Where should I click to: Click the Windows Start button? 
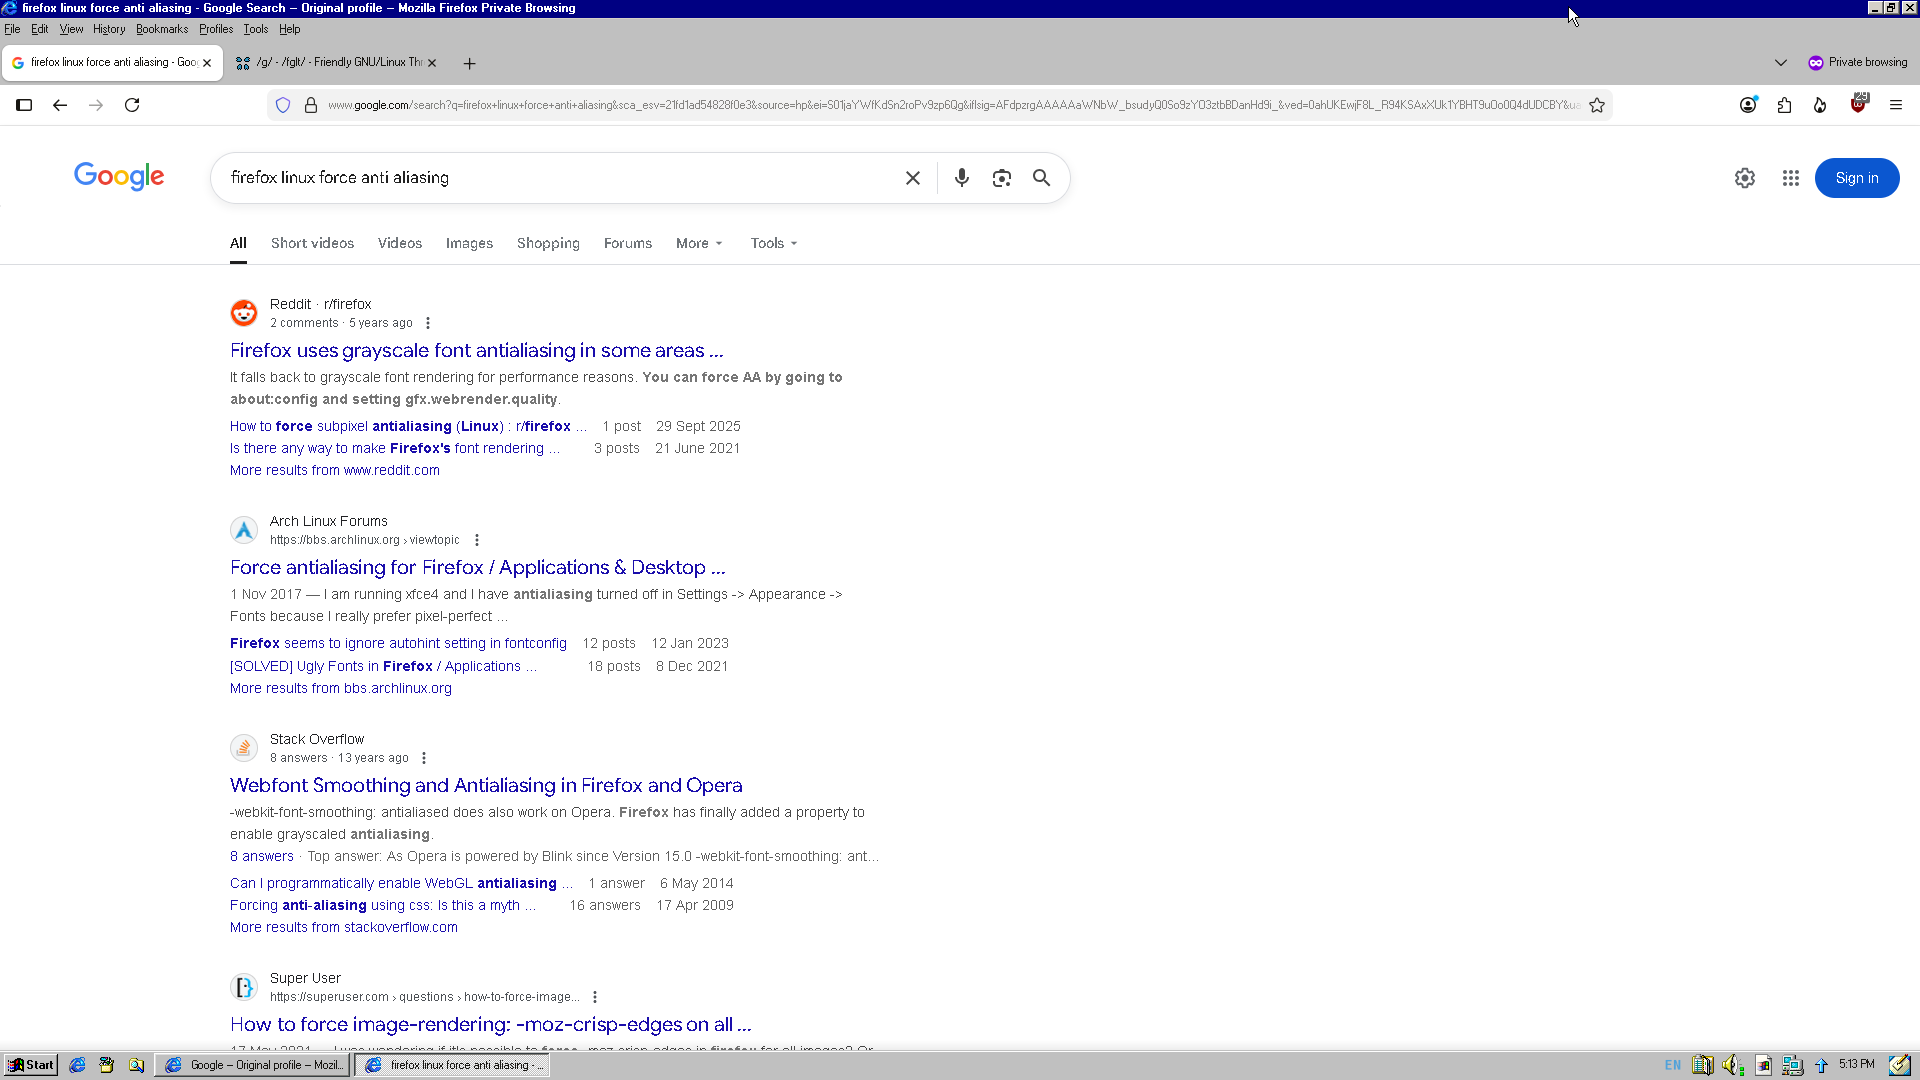[31, 1065]
